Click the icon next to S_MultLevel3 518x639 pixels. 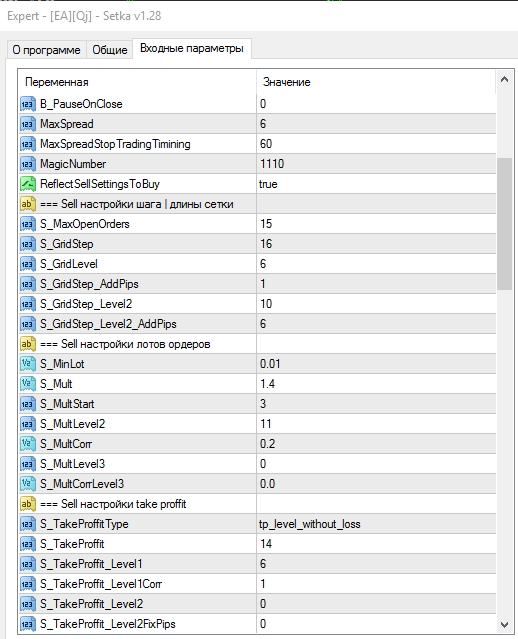(x=28, y=464)
